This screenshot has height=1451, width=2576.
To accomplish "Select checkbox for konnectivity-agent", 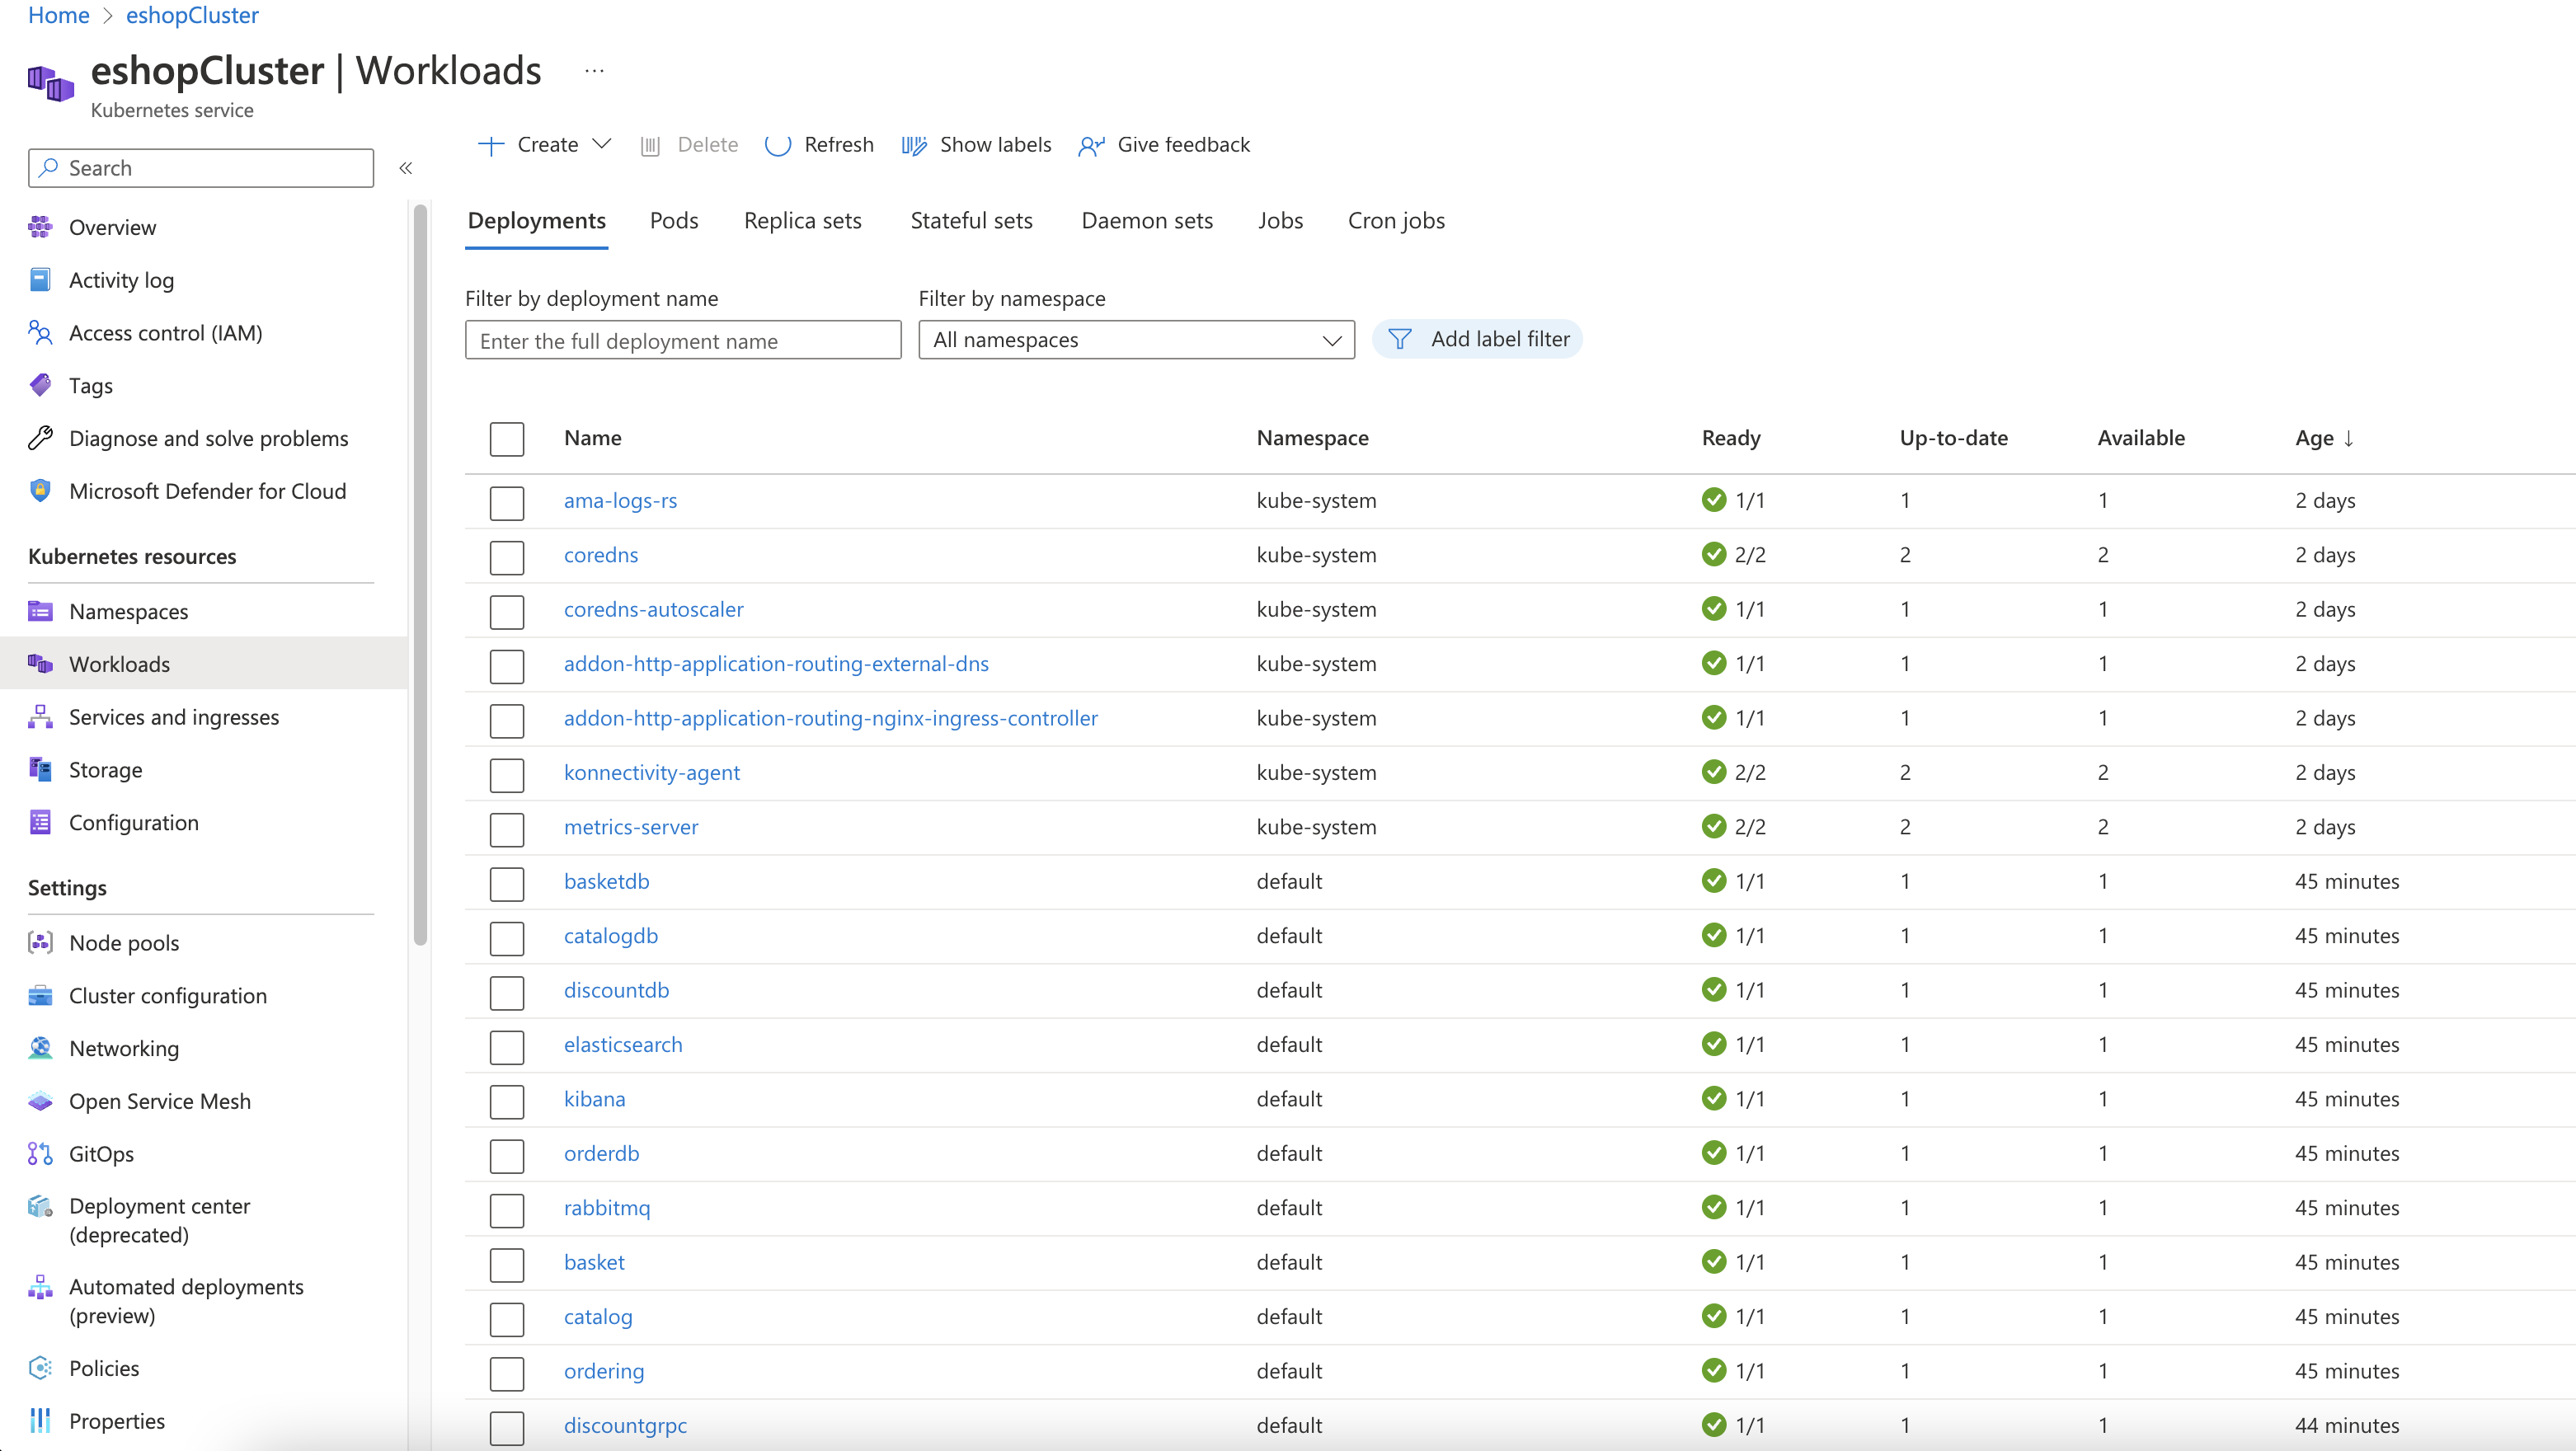I will click(x=507, y=774).
